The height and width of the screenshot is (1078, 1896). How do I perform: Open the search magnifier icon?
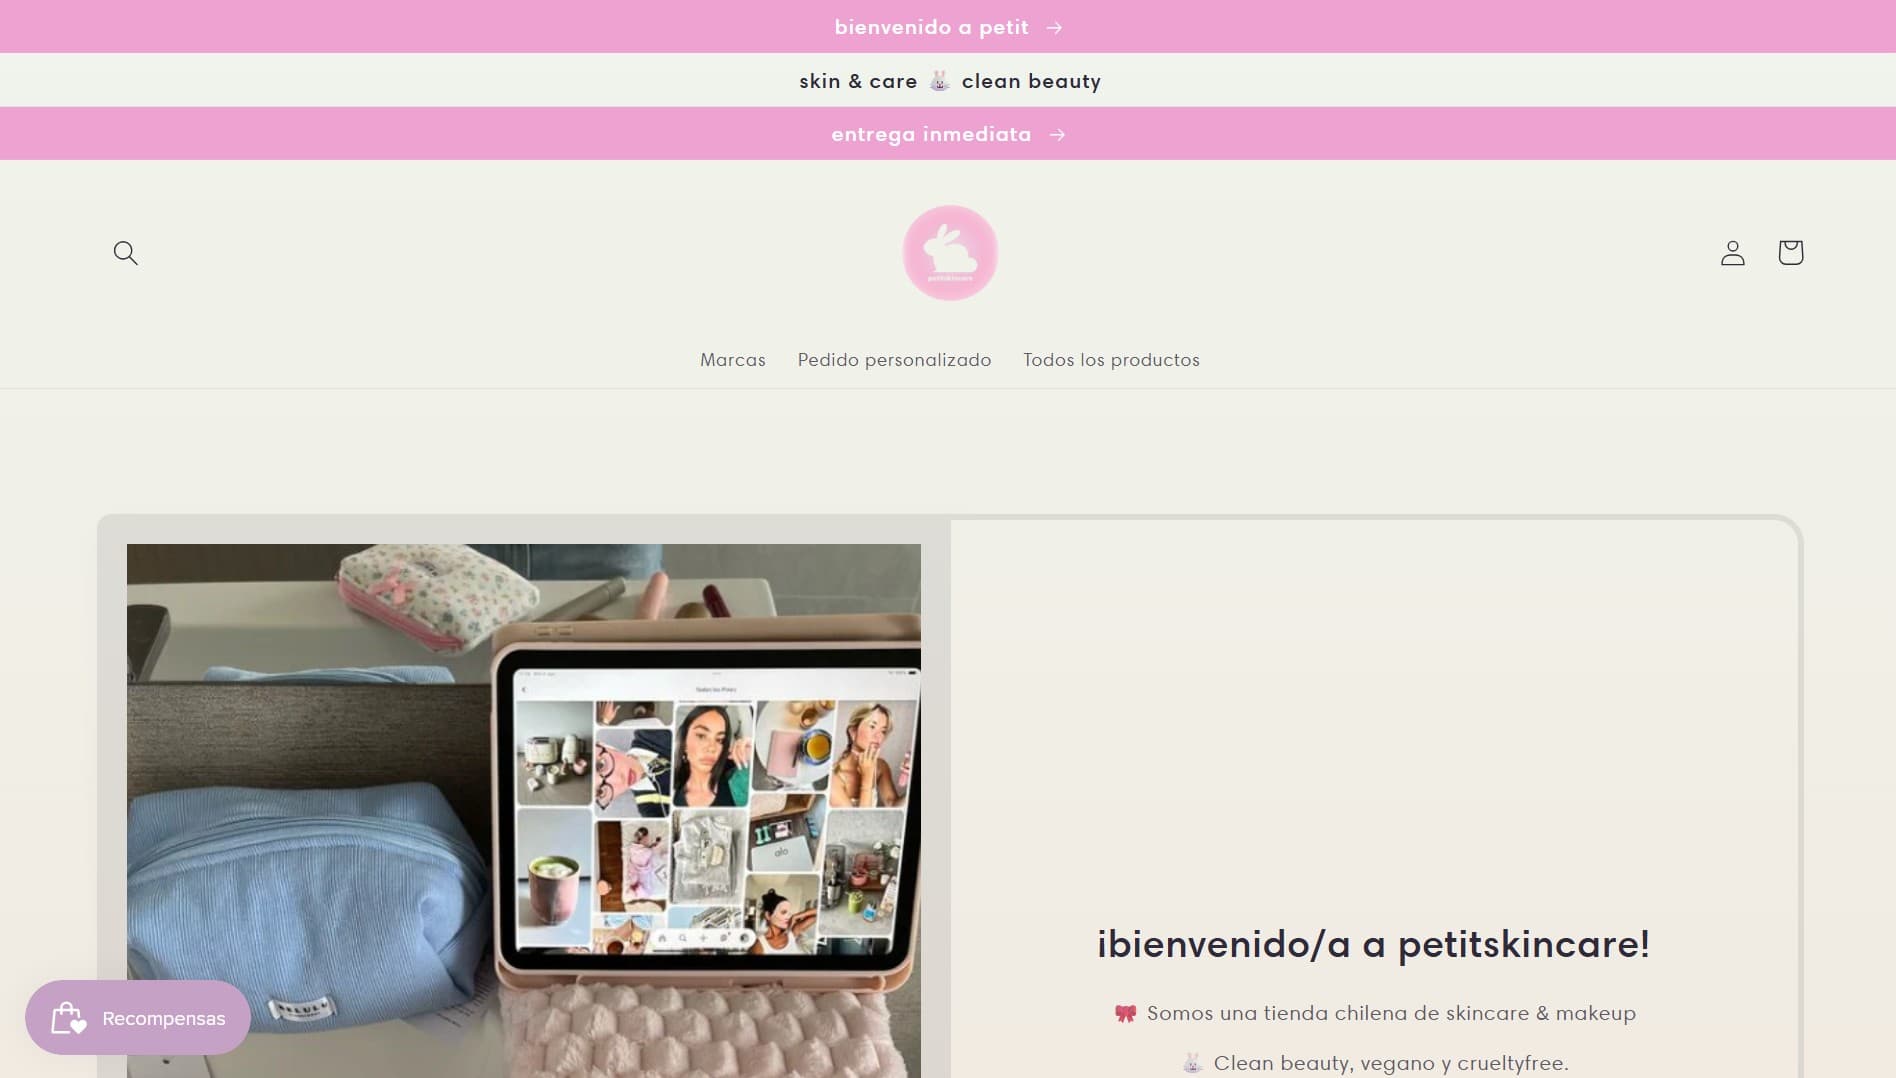[125, 253]
